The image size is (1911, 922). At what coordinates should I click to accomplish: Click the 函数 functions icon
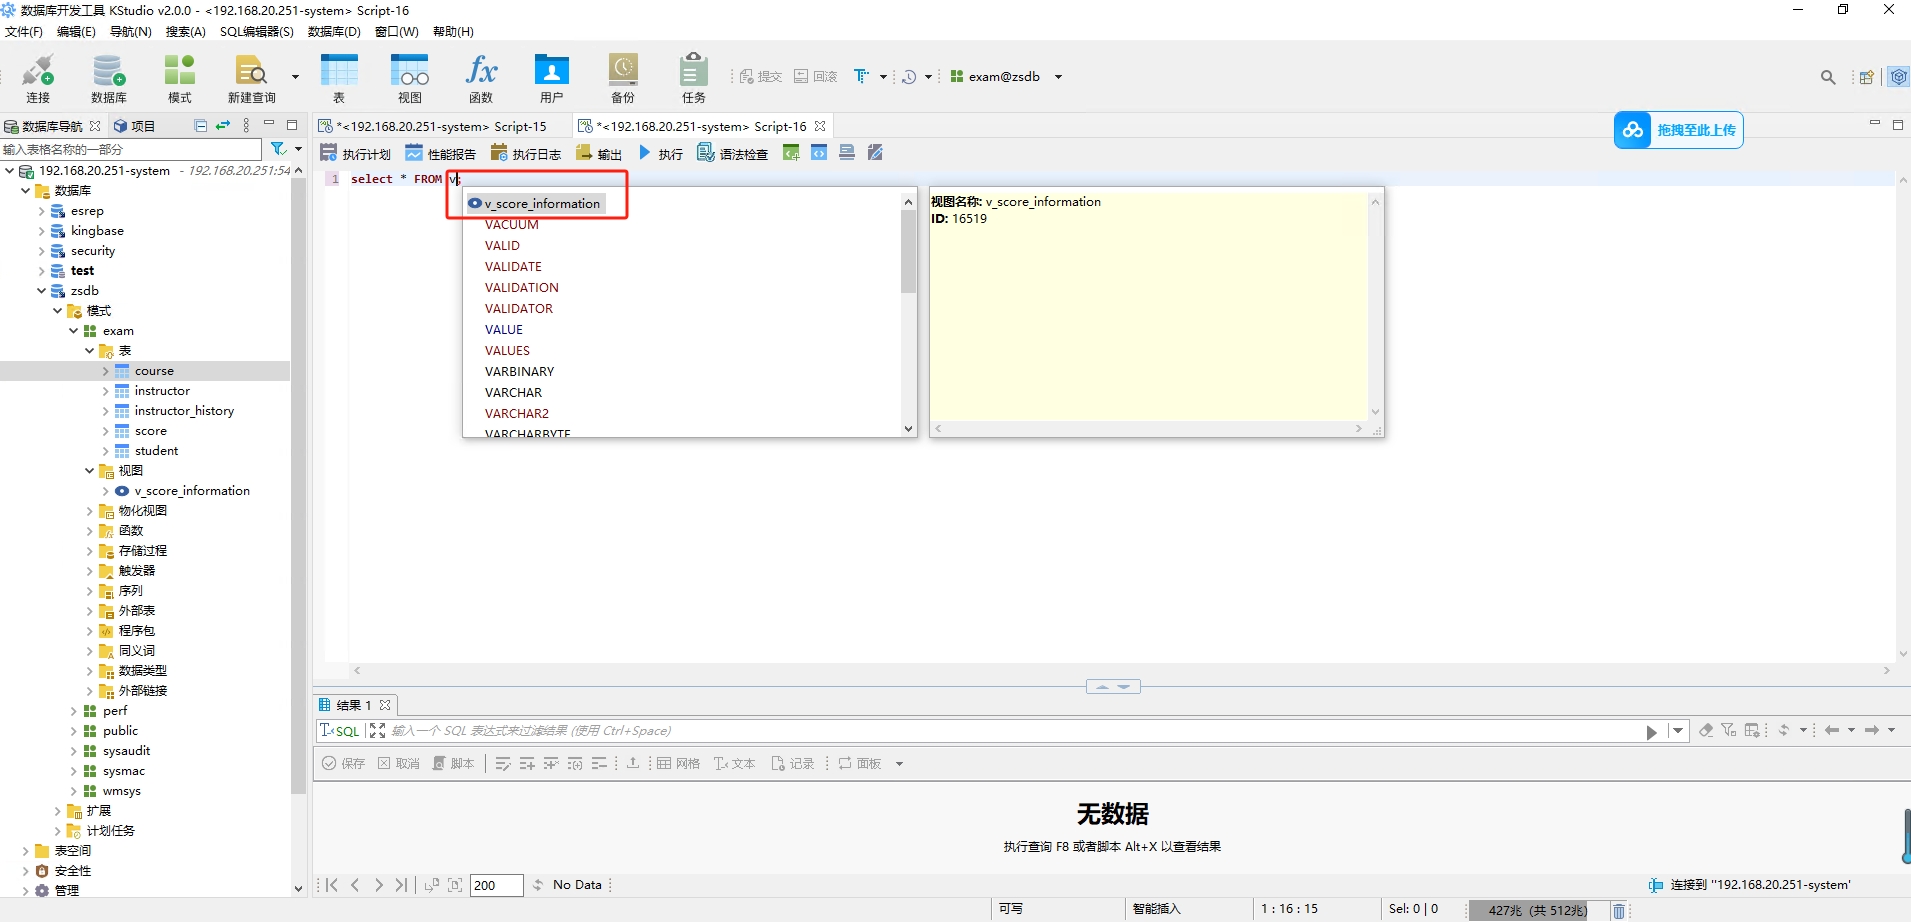pyautogui.click(x=481, y=77)
